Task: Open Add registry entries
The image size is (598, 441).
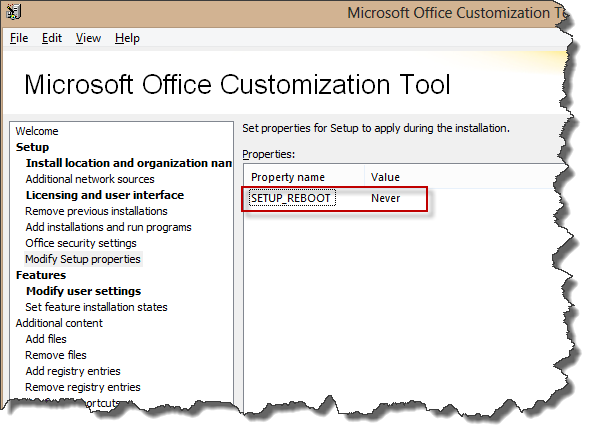Action: click(73, 371)
